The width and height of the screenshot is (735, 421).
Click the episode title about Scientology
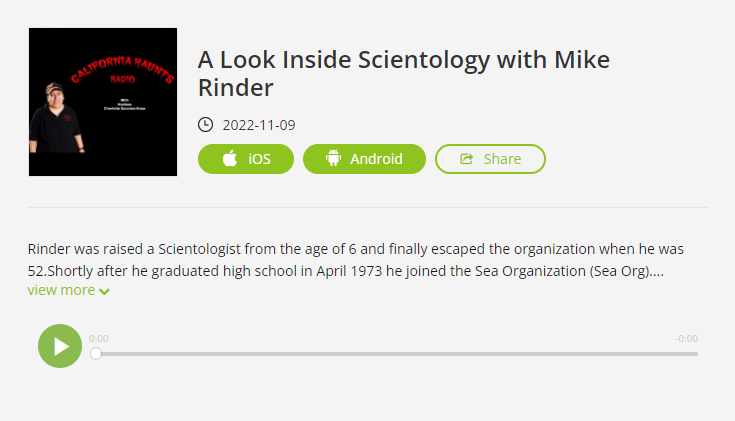404,73
